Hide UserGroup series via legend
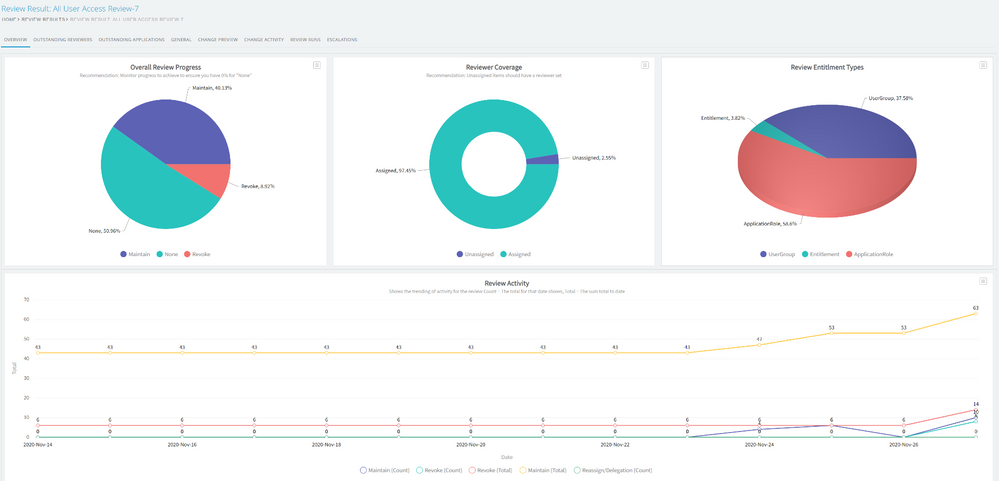 point(779,254)
